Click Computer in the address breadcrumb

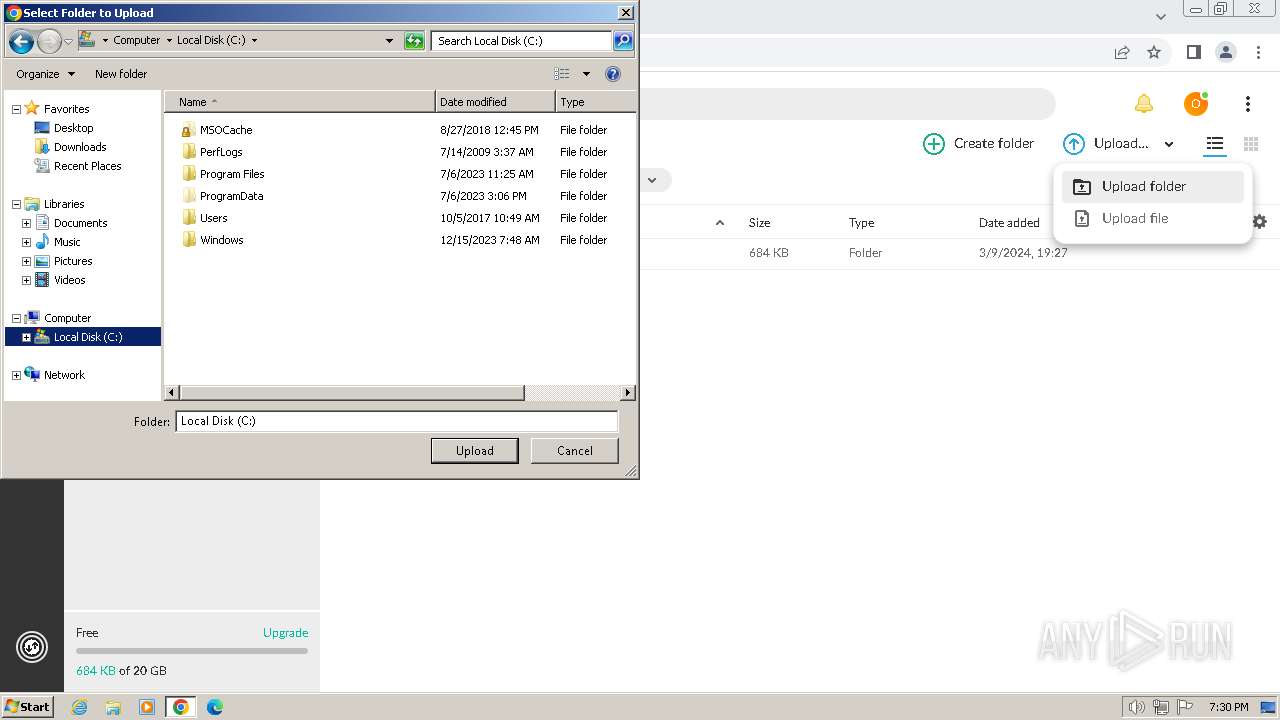136,41
